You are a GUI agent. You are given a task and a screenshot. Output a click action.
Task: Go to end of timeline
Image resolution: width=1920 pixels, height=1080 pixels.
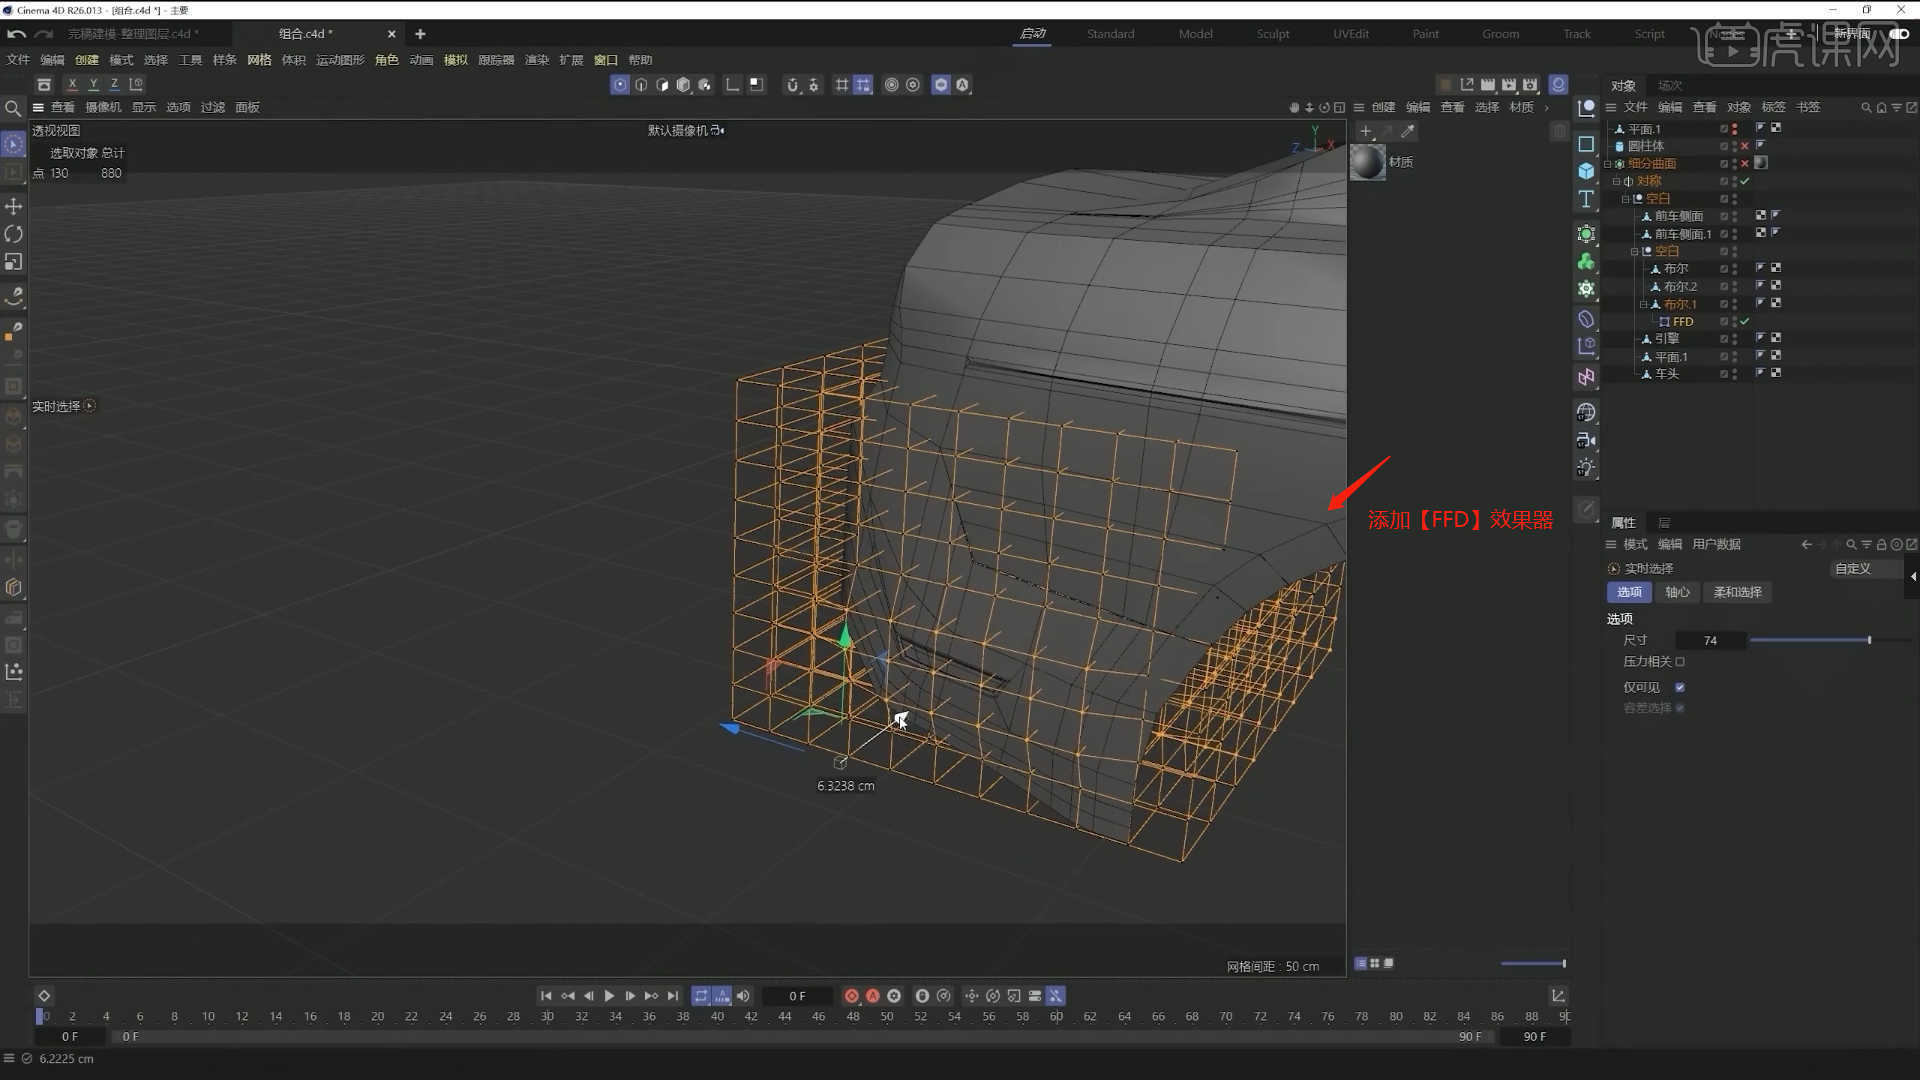coord(673,996)
